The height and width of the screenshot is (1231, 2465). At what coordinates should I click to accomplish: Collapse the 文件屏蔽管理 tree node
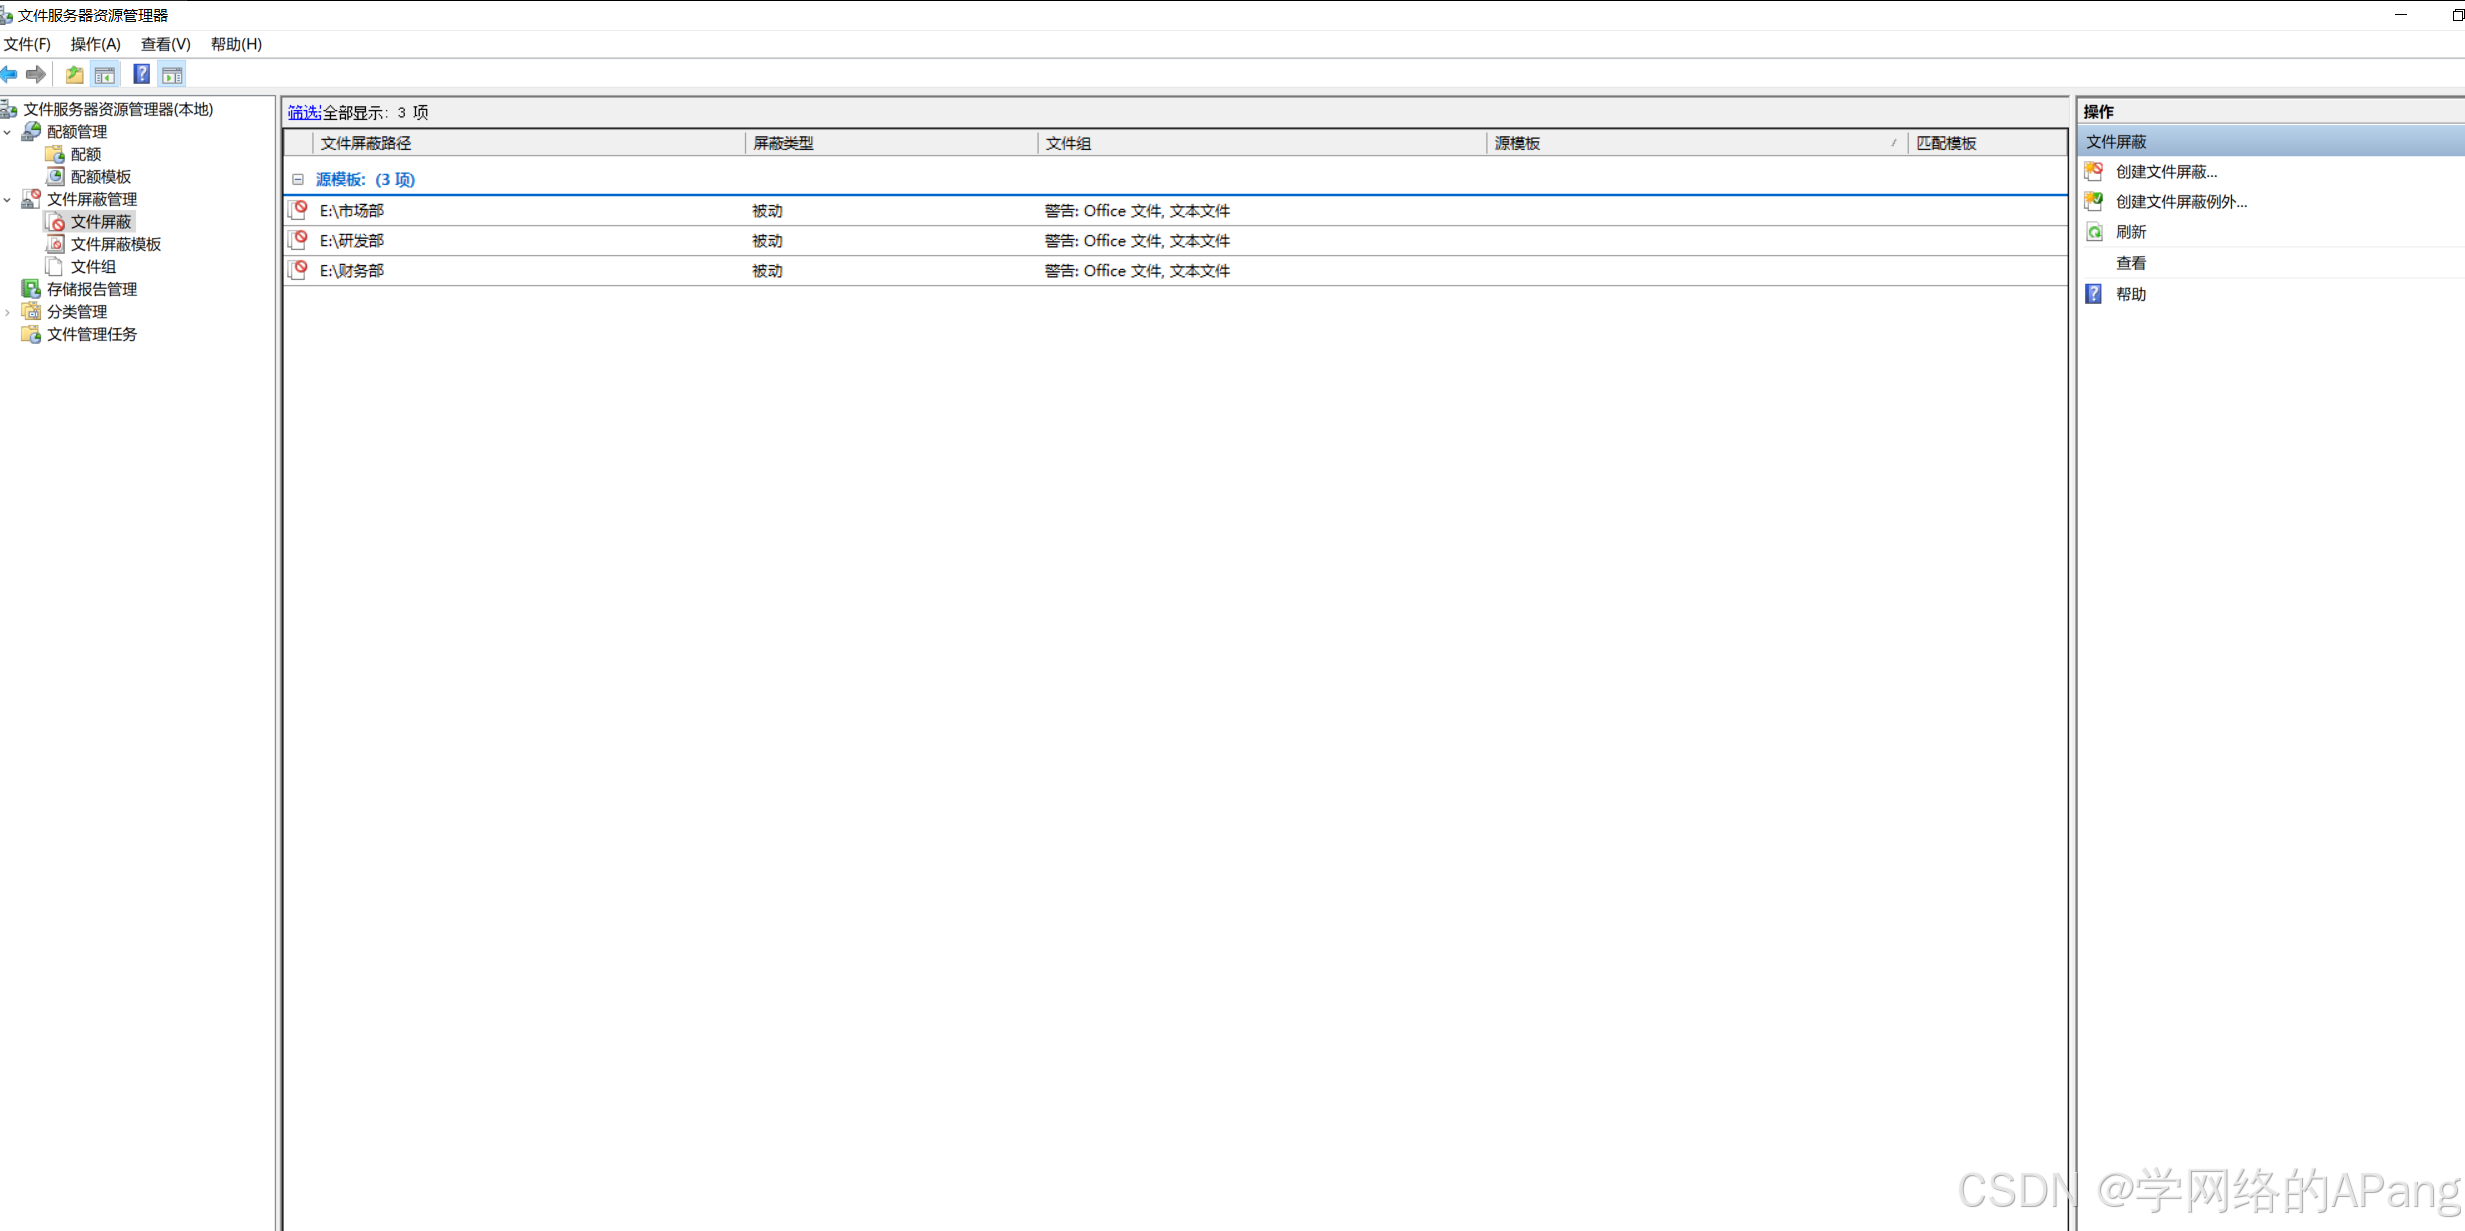8,200
